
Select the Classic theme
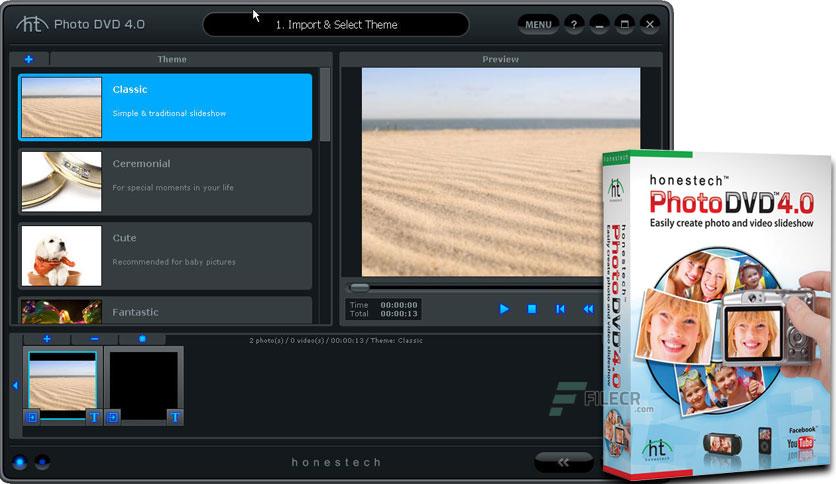165,108
